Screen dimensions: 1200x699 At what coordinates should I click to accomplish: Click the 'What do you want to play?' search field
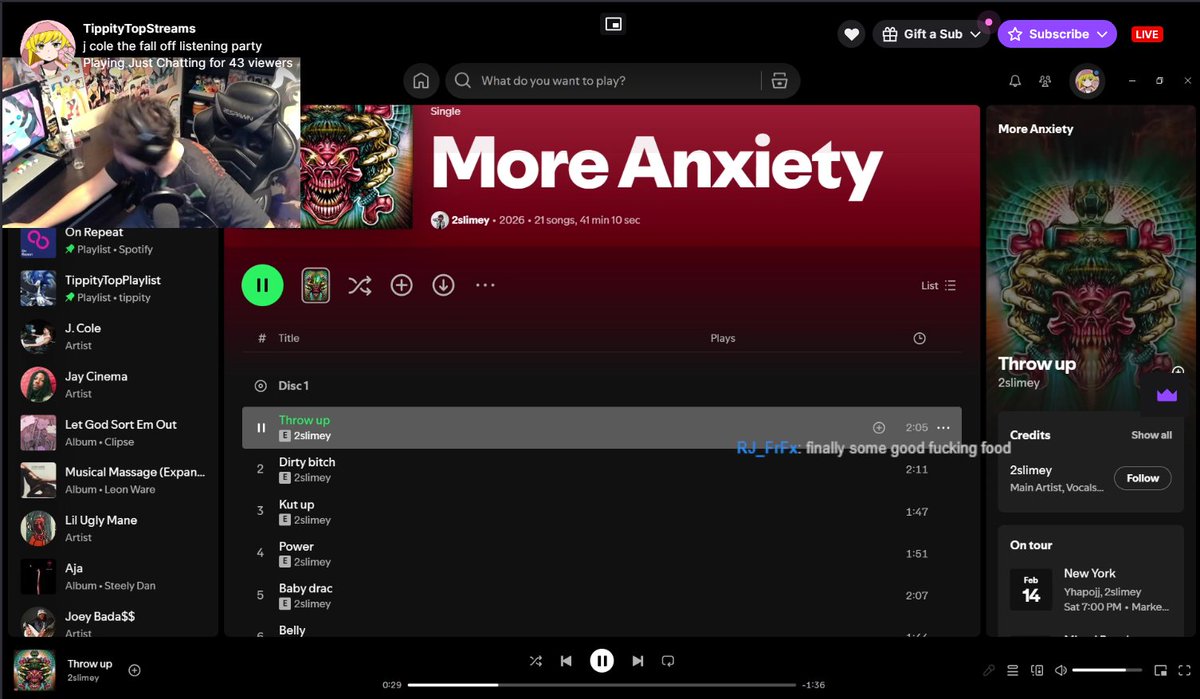click(602, 81)
